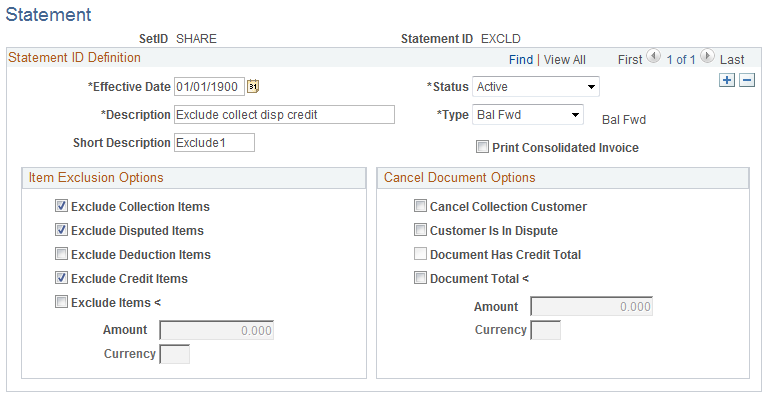Delete the row with minus icon
Screen dimensions: 766x396
coord(747,80)
